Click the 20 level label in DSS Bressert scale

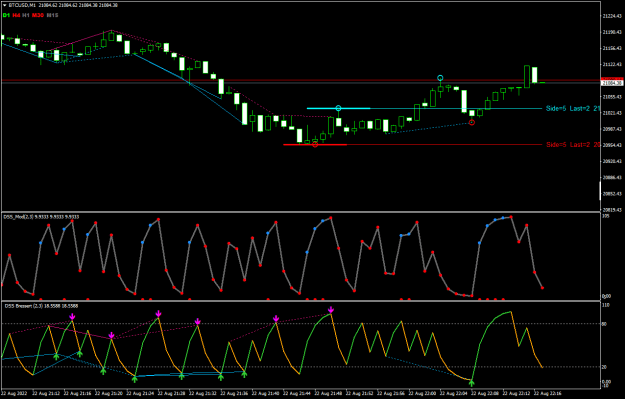tap(605, 367)
